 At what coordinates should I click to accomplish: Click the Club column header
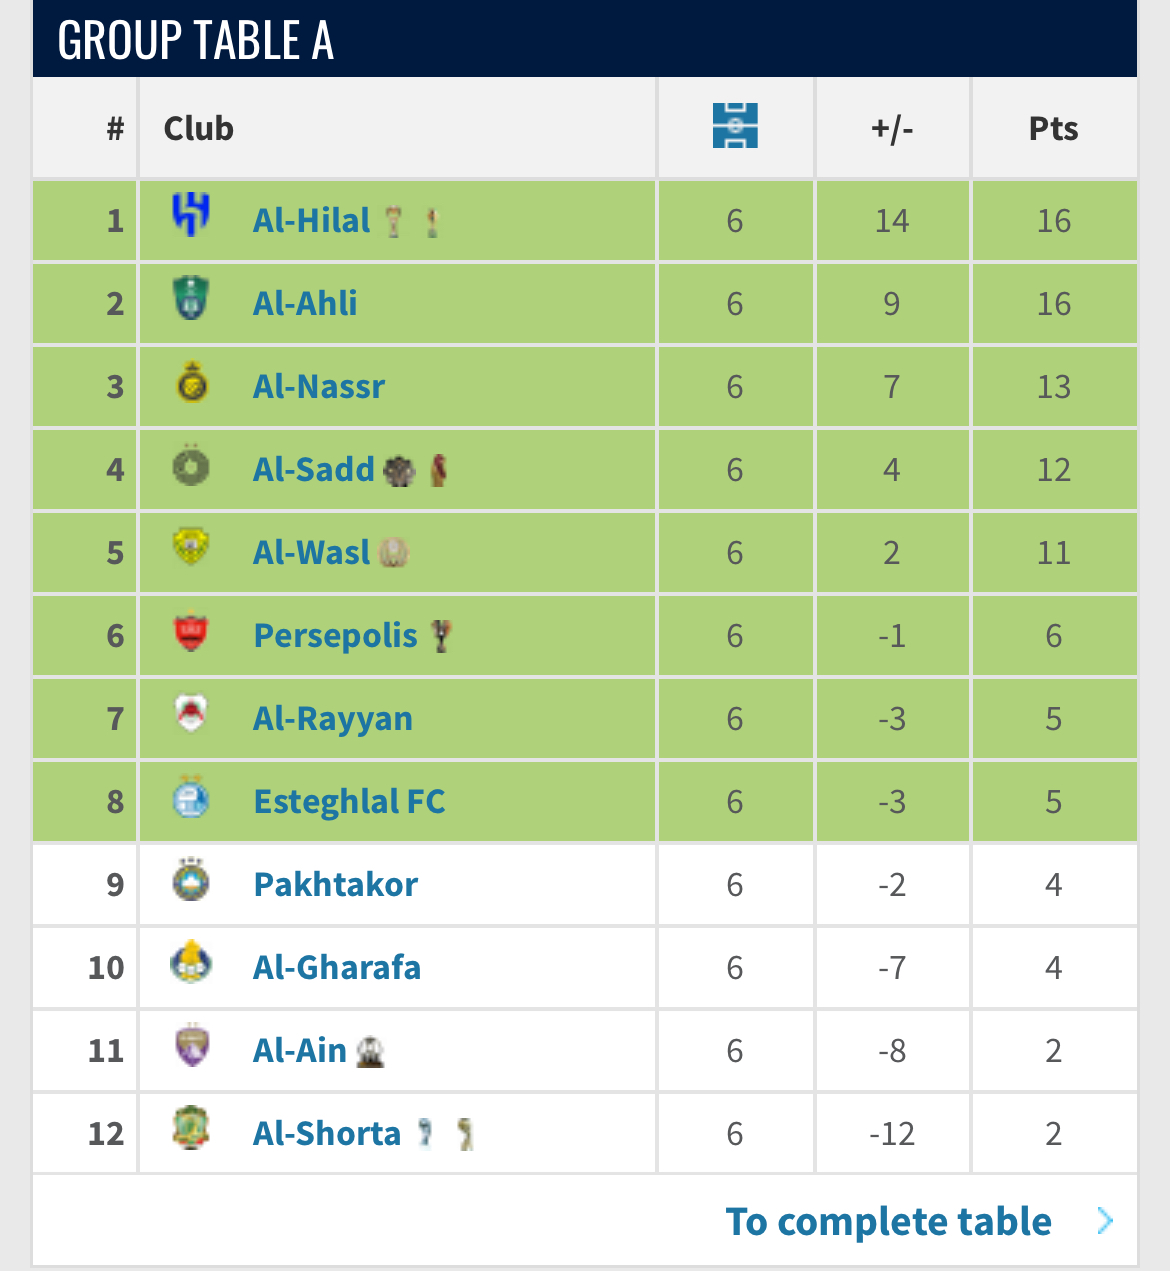pyautogui.click(x=199, y=128)
